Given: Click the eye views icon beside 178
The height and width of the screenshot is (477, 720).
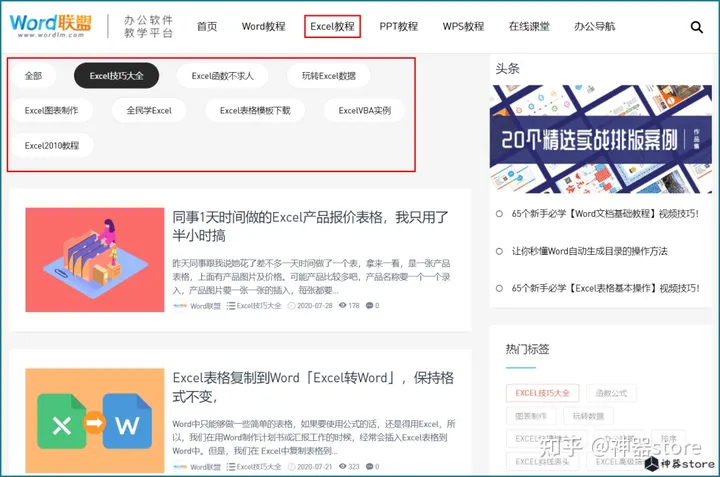Looking at the screenshot, I should pyautogui.click(x=343, y=305).
